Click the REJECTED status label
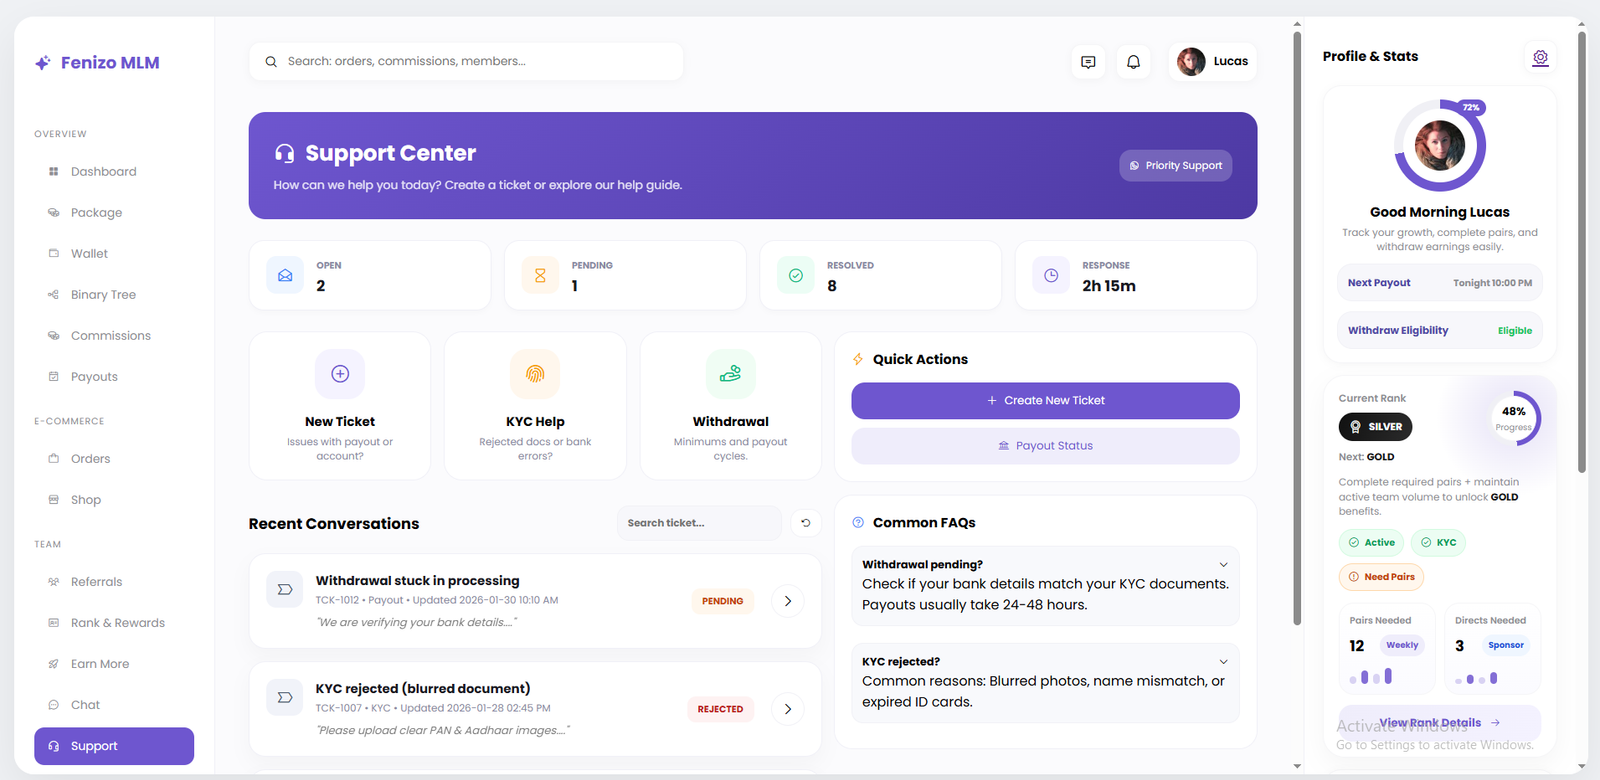This screenshot has width=1600, height=780. tap(720, 709)
